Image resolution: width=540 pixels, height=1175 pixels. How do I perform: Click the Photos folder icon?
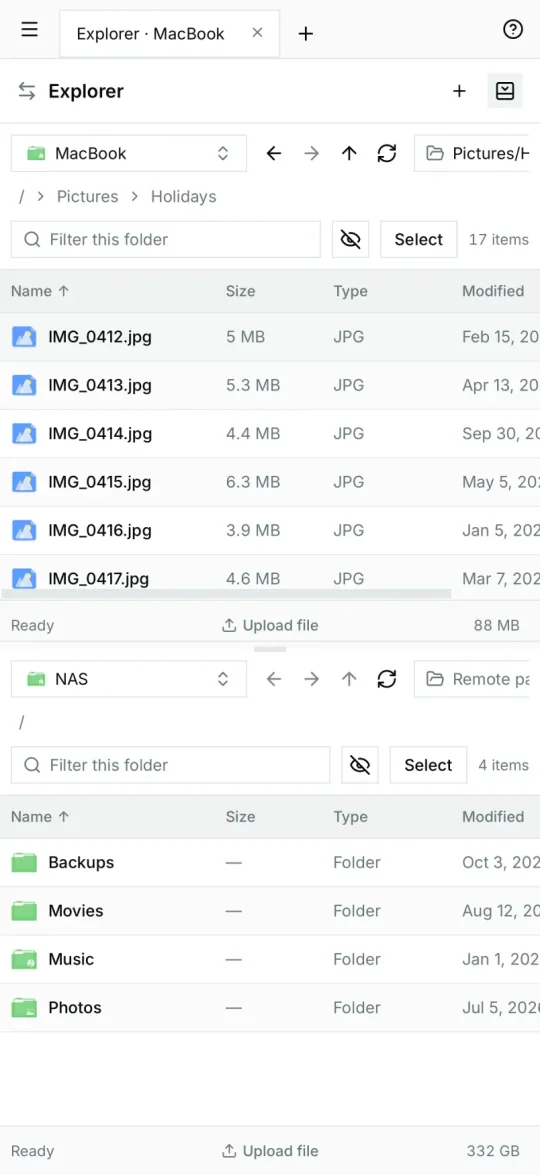pyautogui.click(x=24, y=1008)
